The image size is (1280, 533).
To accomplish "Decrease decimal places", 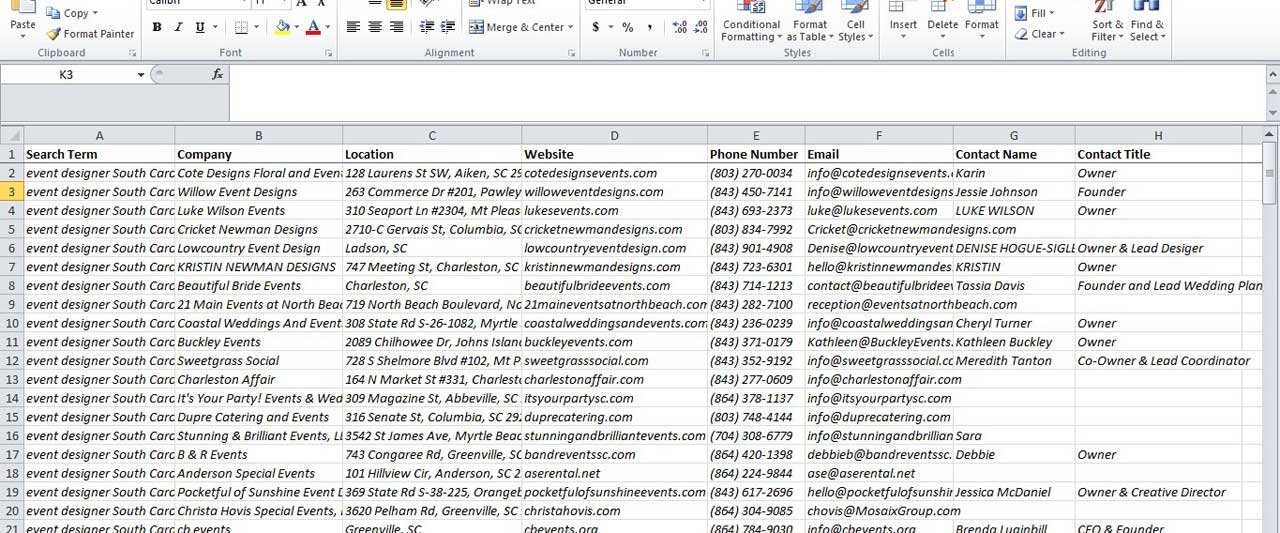I will [701, 27].
